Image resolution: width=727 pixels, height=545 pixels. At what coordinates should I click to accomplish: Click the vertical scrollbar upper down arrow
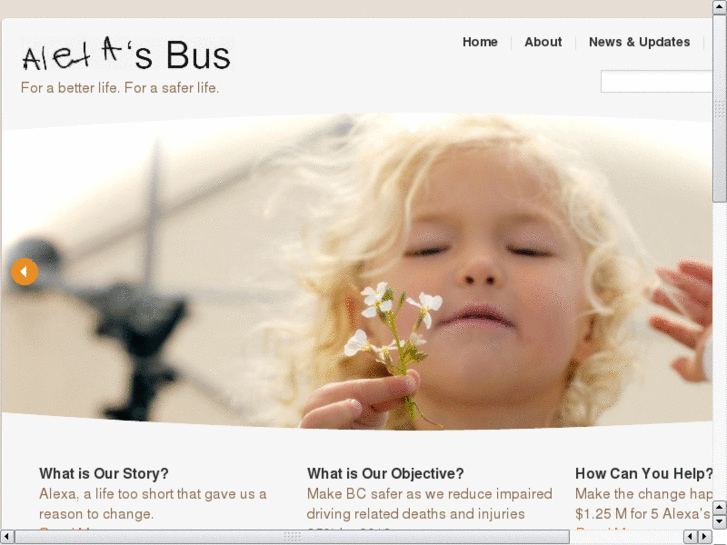click(719, 507)
